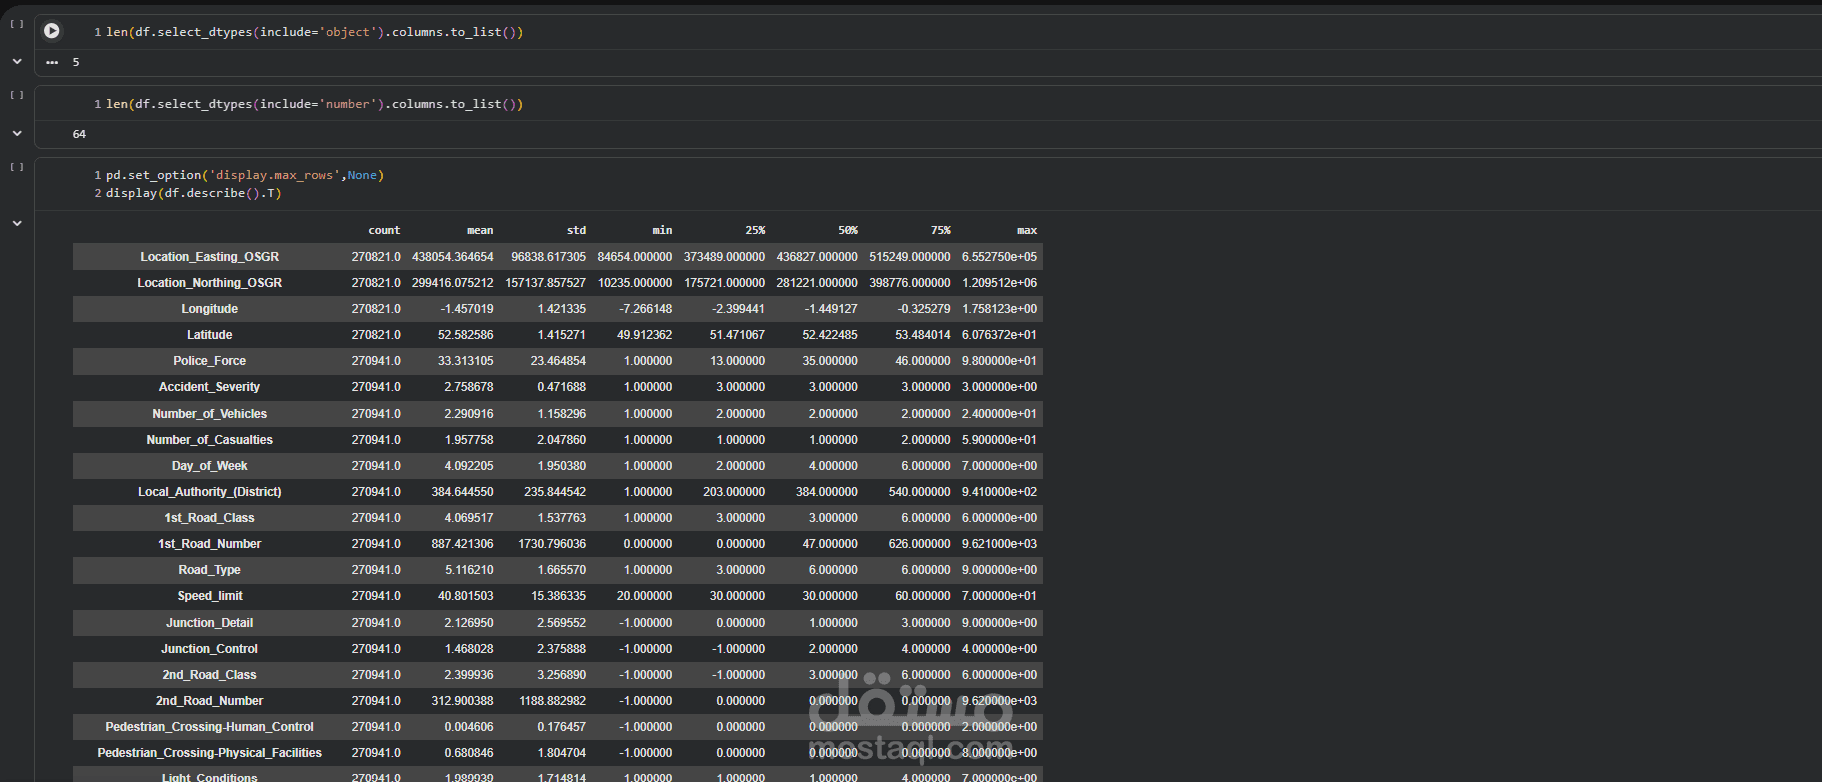This screenshot has height=782, width=1822.
Task: Run the cell counting object dtype columns
Action: pyautogui.click(x=52, y=31)
